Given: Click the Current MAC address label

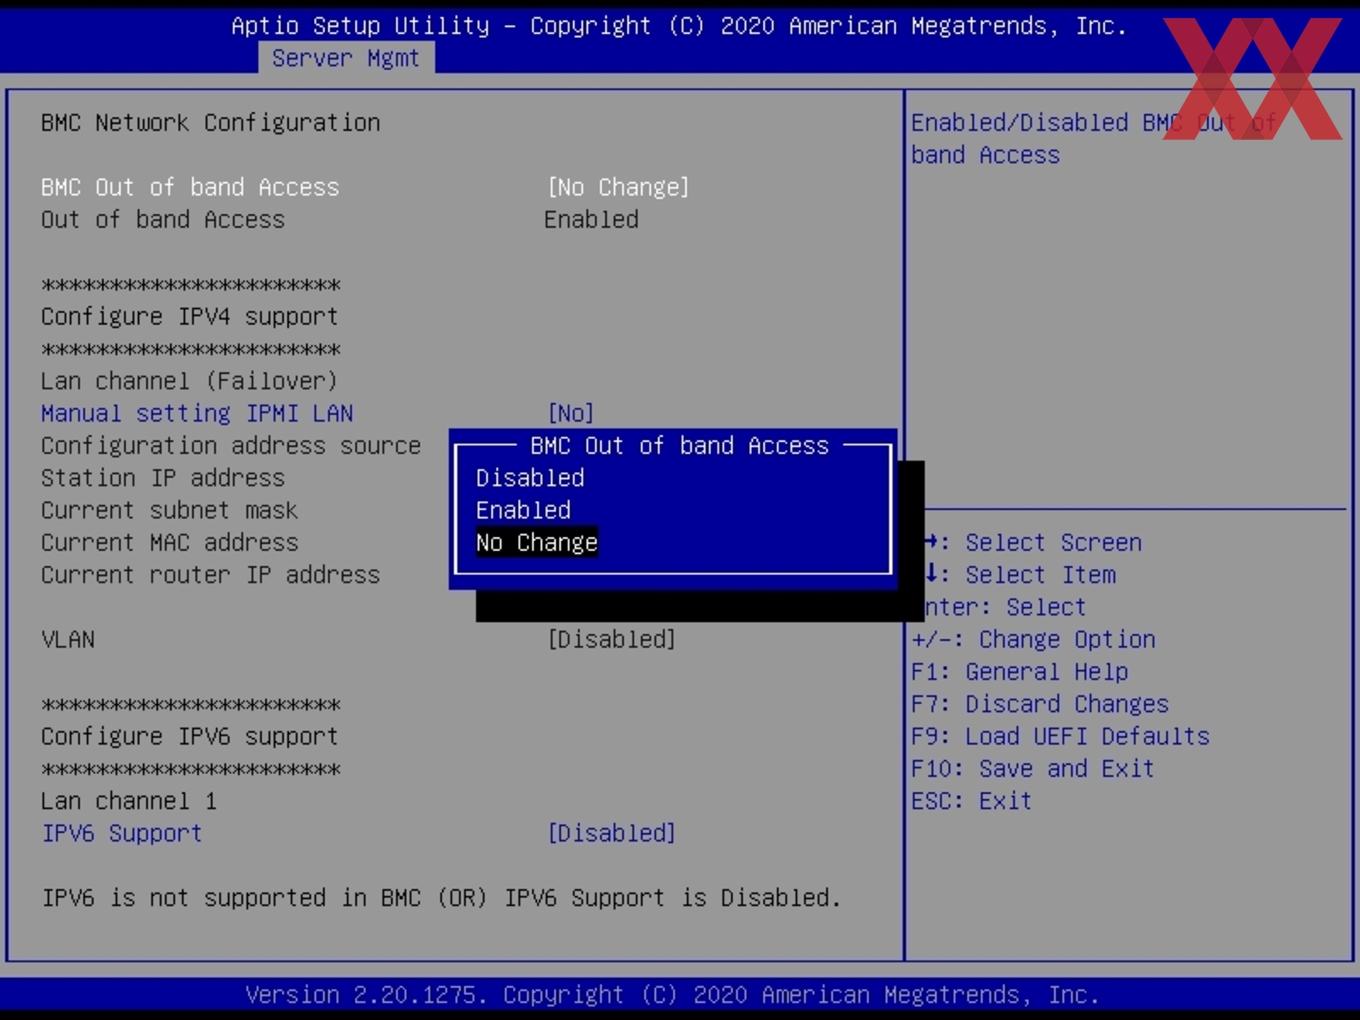Looking at the screenshot, I should tap(170, 542).
